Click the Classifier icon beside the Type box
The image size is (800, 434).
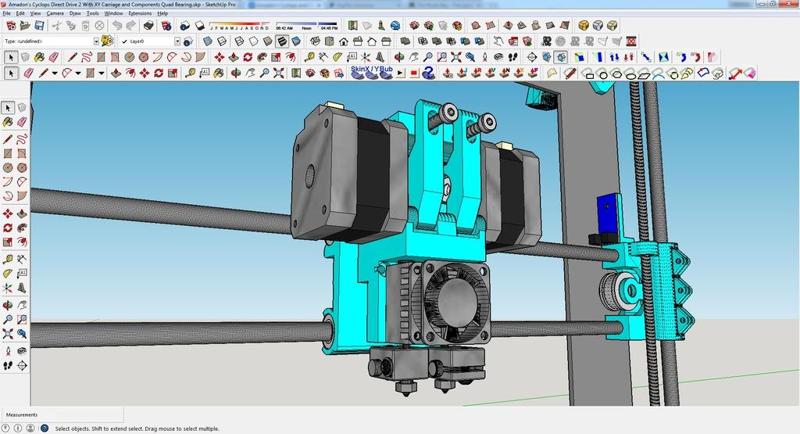click(x=107, y=41)
